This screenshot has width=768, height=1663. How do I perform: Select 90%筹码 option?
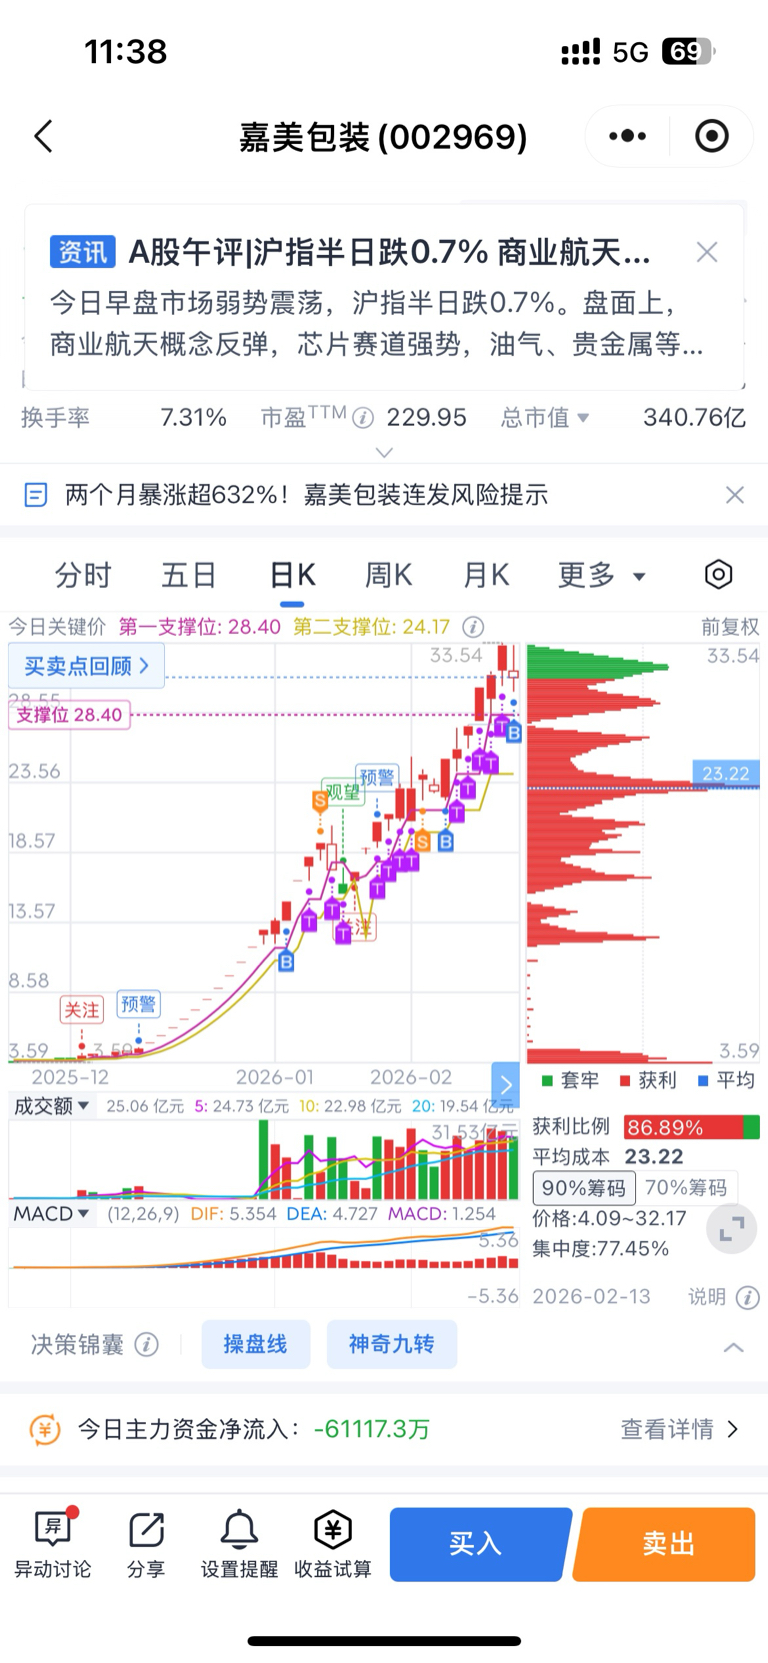[x=584, y=1188]
